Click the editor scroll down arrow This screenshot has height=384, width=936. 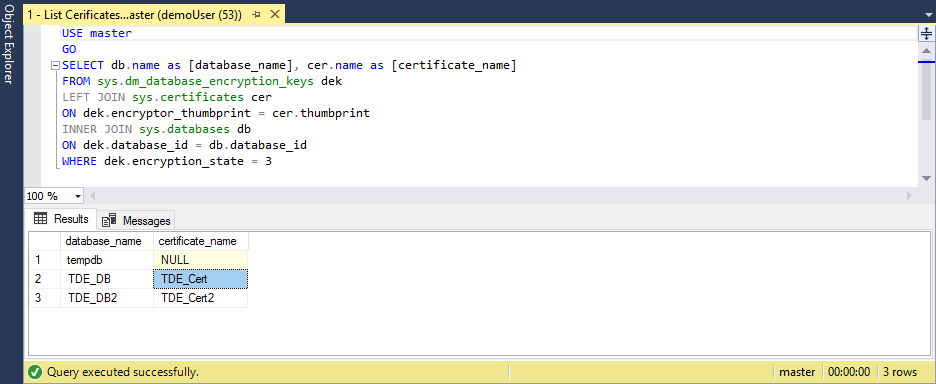pyautogui.click(x=926, y=178)
